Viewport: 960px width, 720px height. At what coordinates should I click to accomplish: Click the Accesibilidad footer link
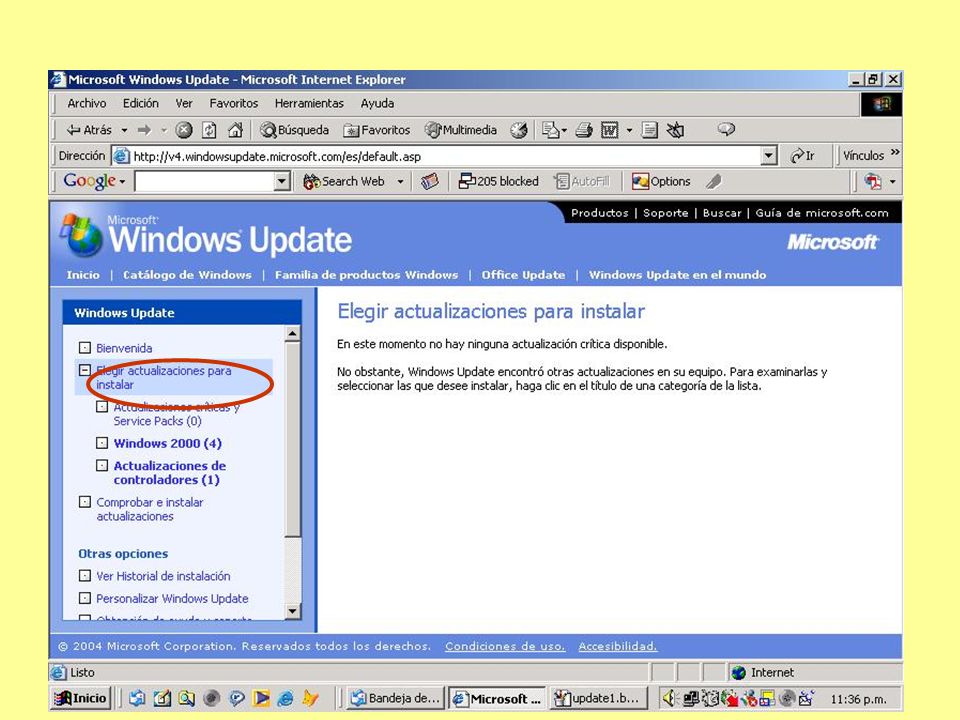tap(618, 646)
